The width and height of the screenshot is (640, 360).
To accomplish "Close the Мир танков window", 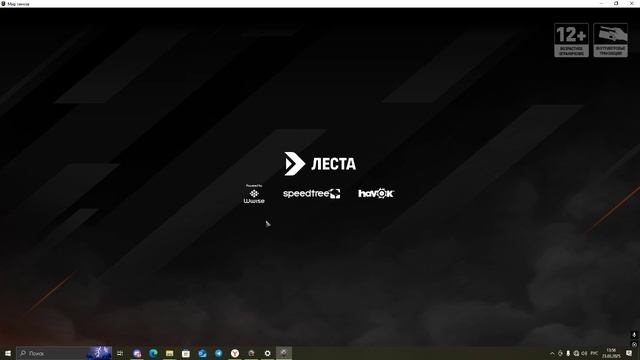I will [x=631, y=4].
